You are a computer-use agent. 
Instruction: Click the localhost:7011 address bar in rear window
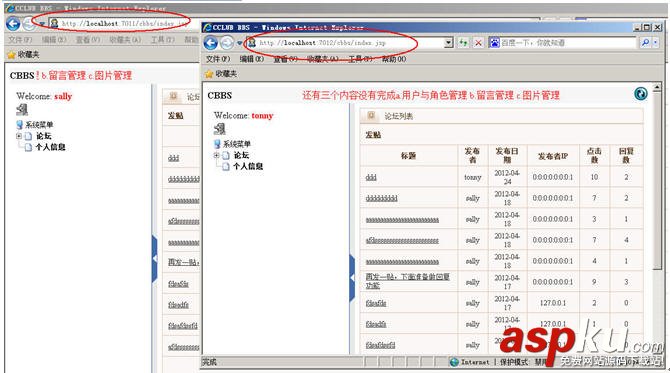point(124,23)
